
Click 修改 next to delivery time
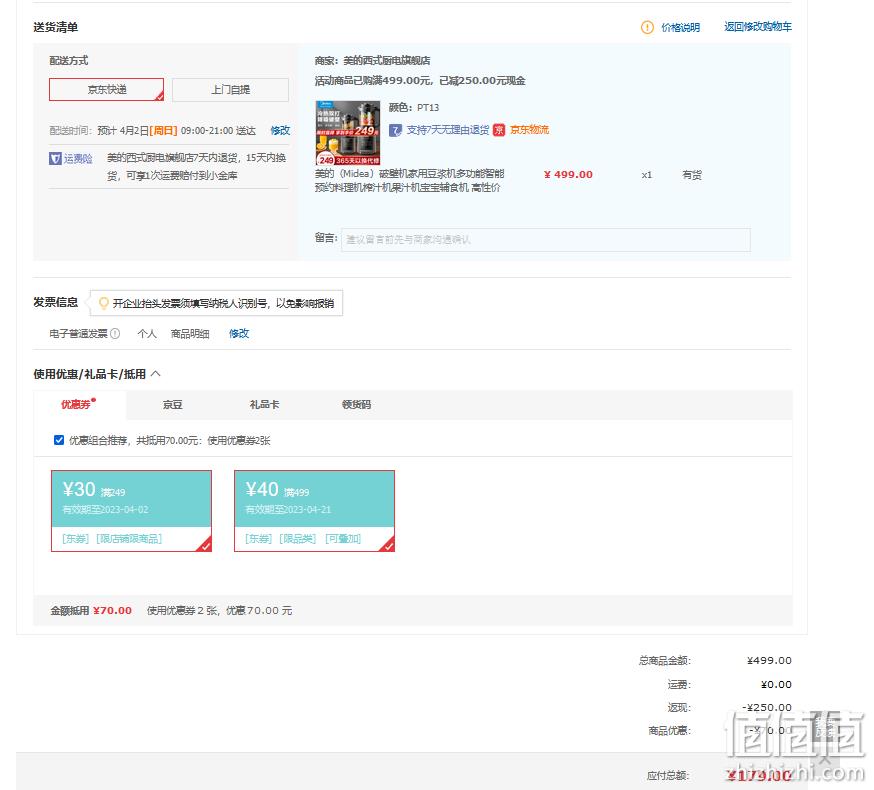tap(280, 130)
